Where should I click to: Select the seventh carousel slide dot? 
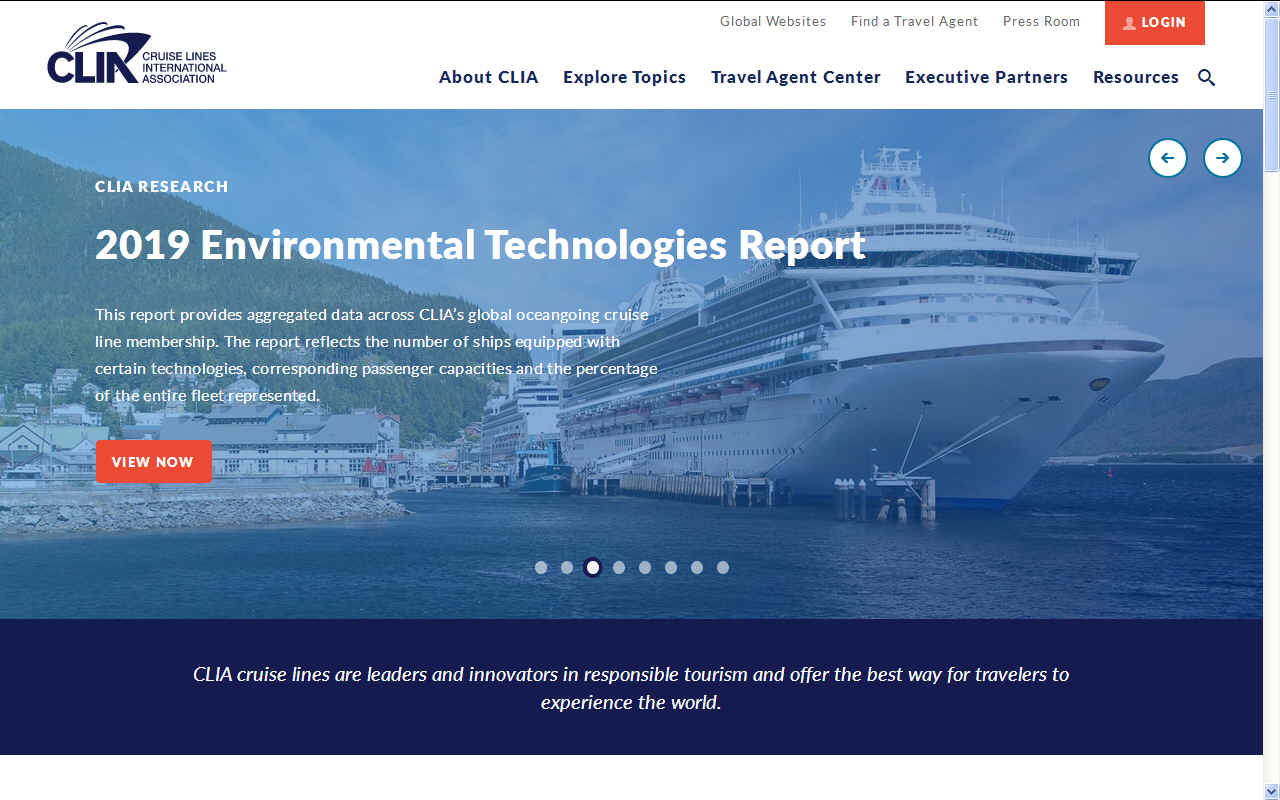697,567
